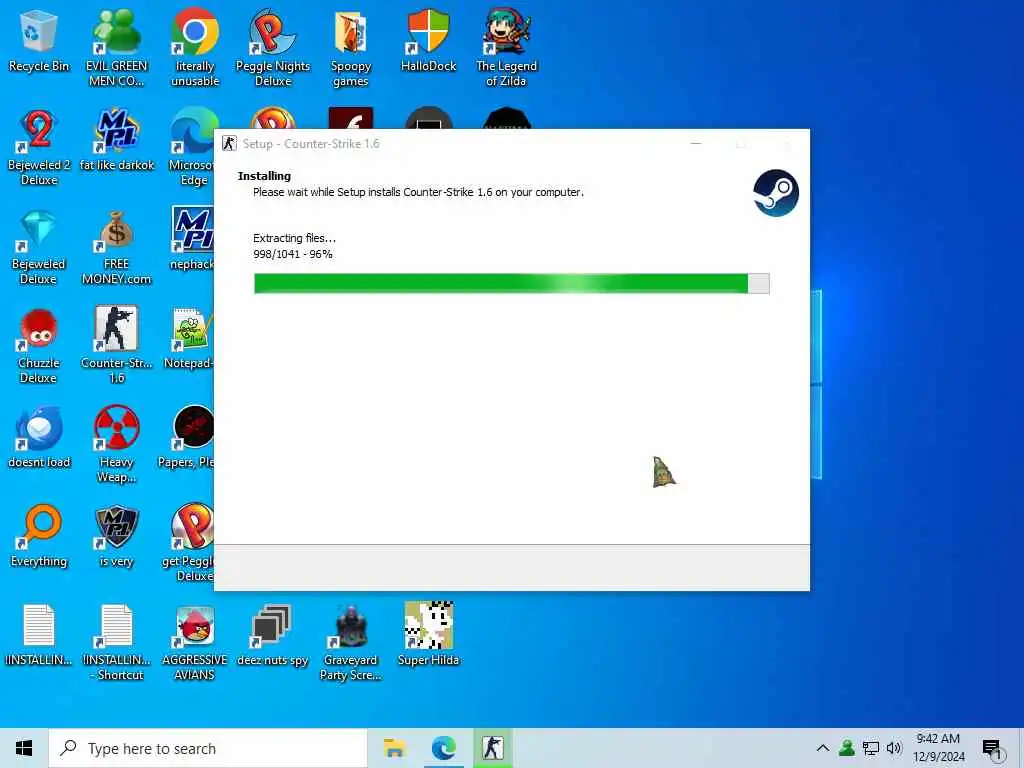Open Peggle Nights Deluxe icon

(272, 48)
